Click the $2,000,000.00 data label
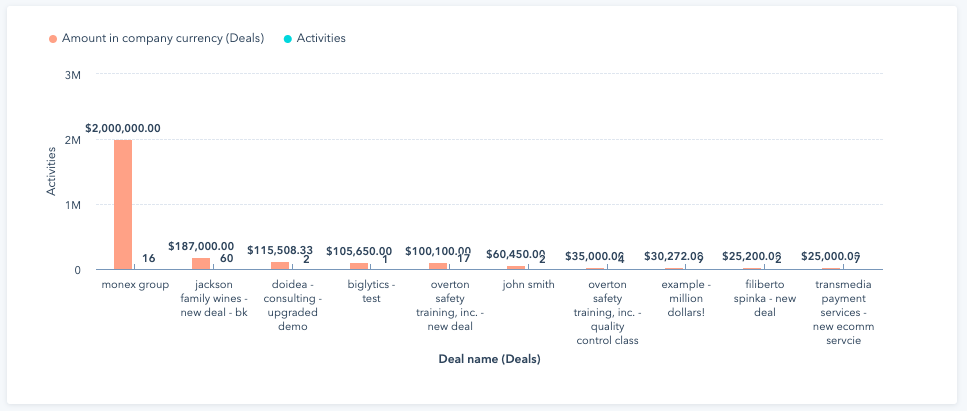Viewport: 967px width, 411px height. click(123, 128)
